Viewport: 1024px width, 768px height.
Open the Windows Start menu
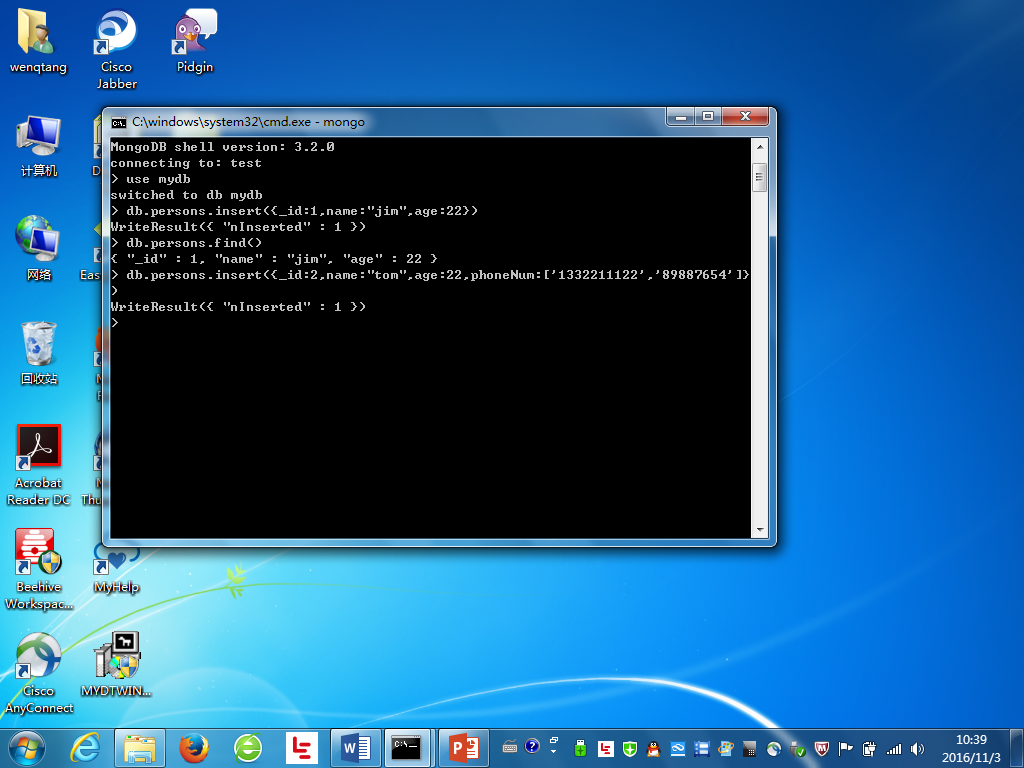coord(26,747)
